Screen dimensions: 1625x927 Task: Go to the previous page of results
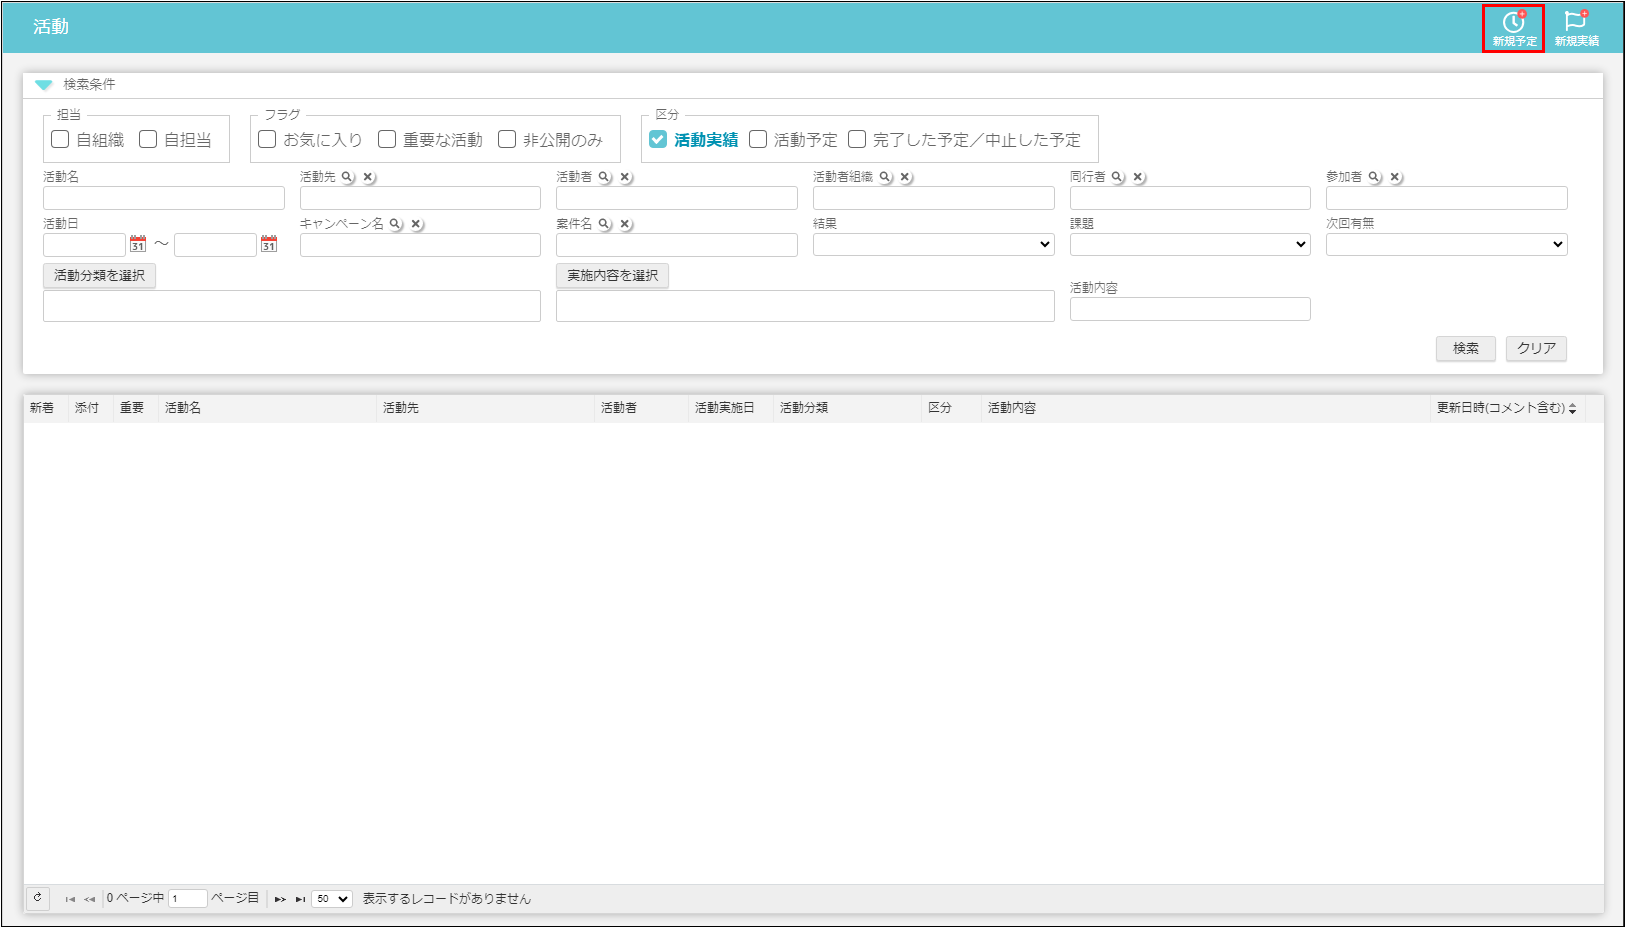pyautogui.click(x=90, y=899)
